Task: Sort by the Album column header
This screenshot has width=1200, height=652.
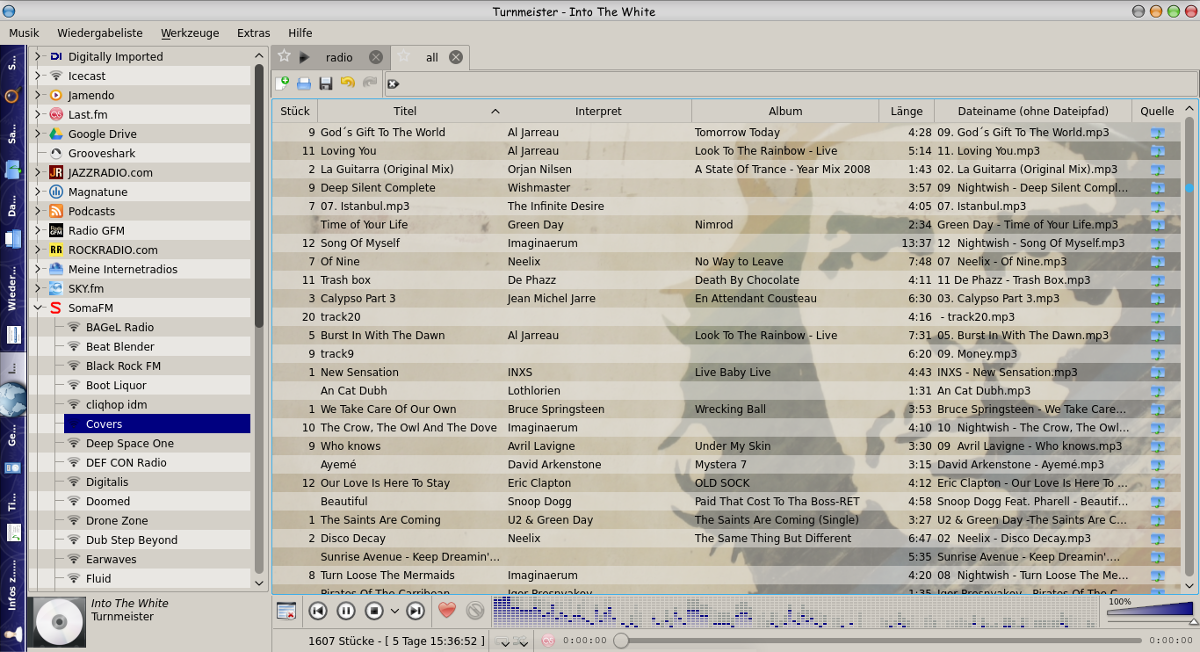Action: click(x=785, y=111)
